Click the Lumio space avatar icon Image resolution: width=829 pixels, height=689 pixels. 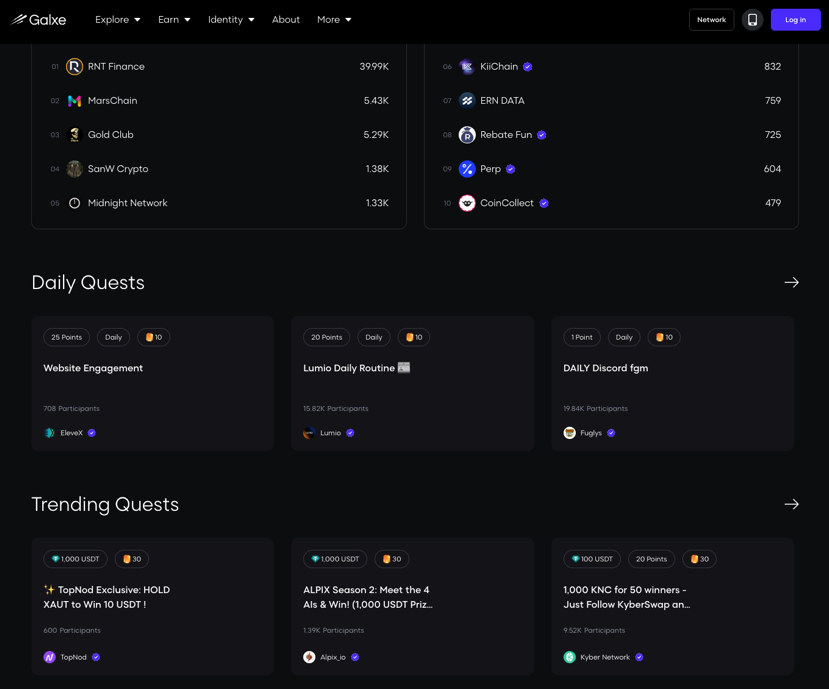click(309, 433)
